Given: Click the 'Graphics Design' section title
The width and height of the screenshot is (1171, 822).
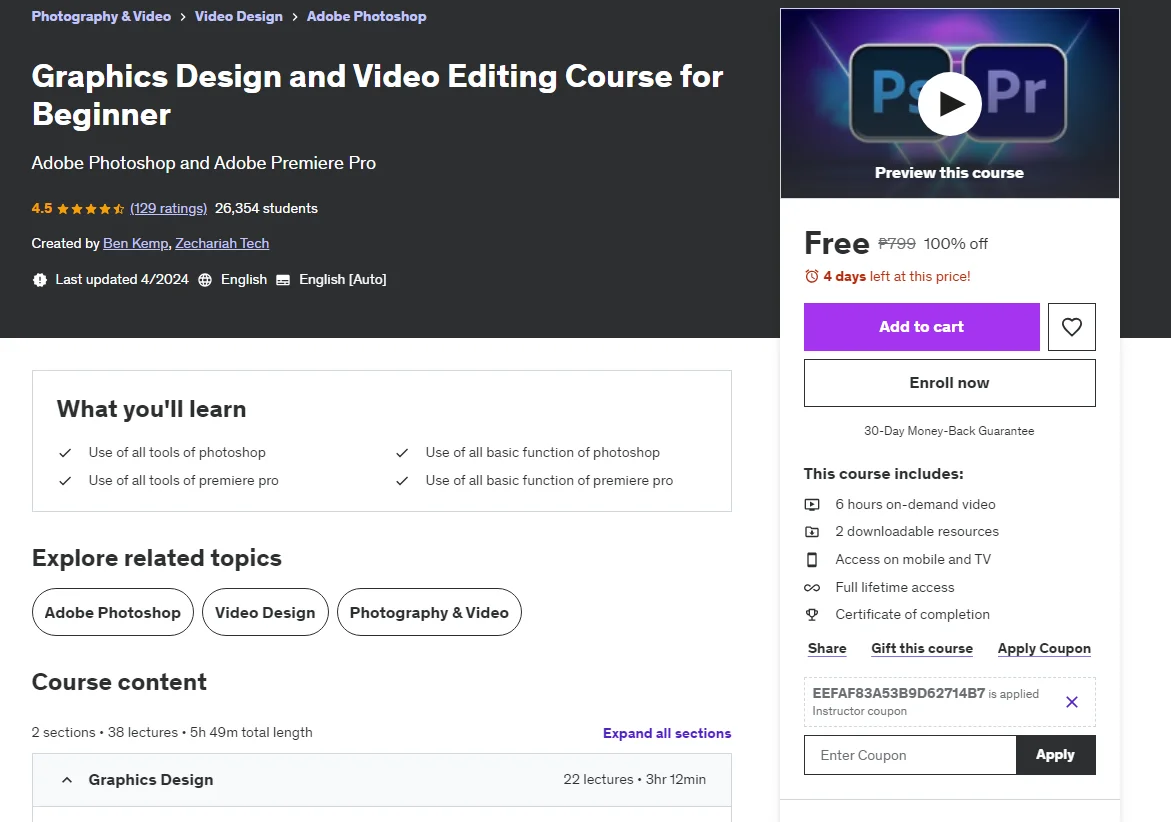Looking at the screenshot, I should pyautogui.click(x=151, y=779).
